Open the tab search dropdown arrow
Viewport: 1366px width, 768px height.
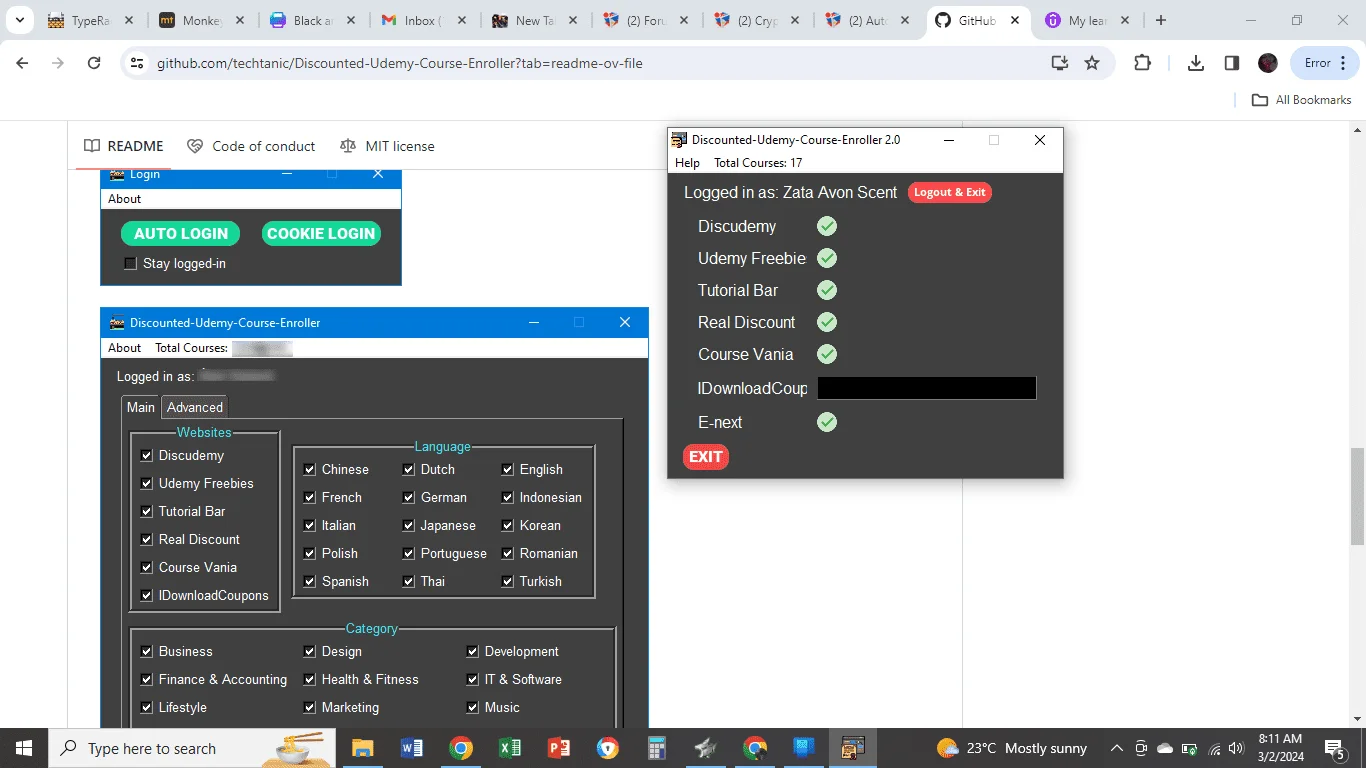[19, 20]
